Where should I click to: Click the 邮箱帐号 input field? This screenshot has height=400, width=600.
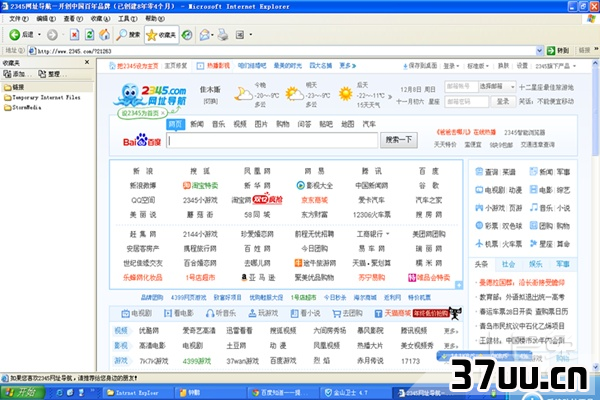click(461, 87)
